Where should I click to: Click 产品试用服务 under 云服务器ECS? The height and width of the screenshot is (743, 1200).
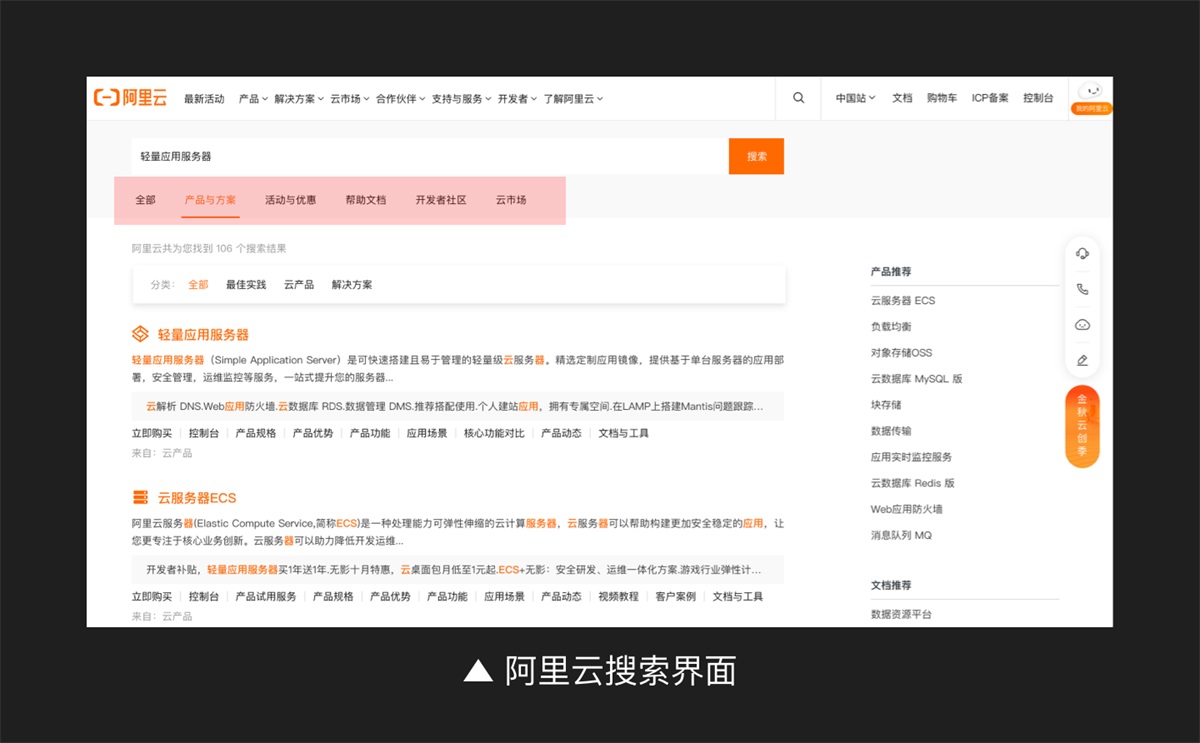coord(266,596)
